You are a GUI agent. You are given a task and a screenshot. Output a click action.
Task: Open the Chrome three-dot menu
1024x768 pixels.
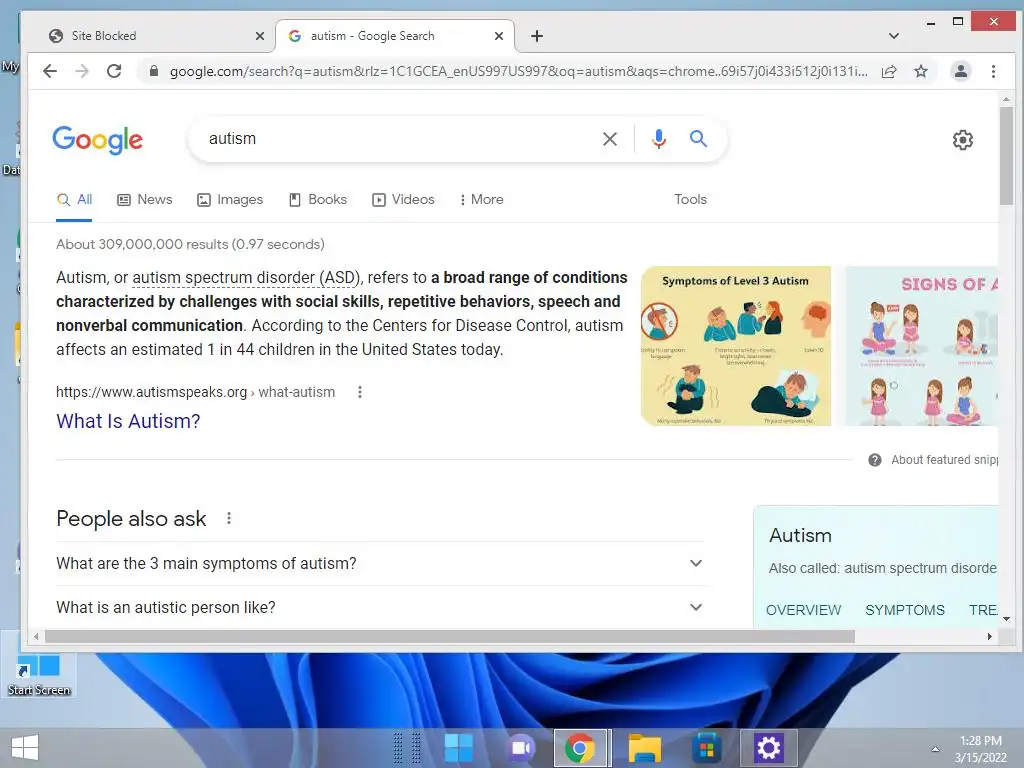click(x=993, y=71)
